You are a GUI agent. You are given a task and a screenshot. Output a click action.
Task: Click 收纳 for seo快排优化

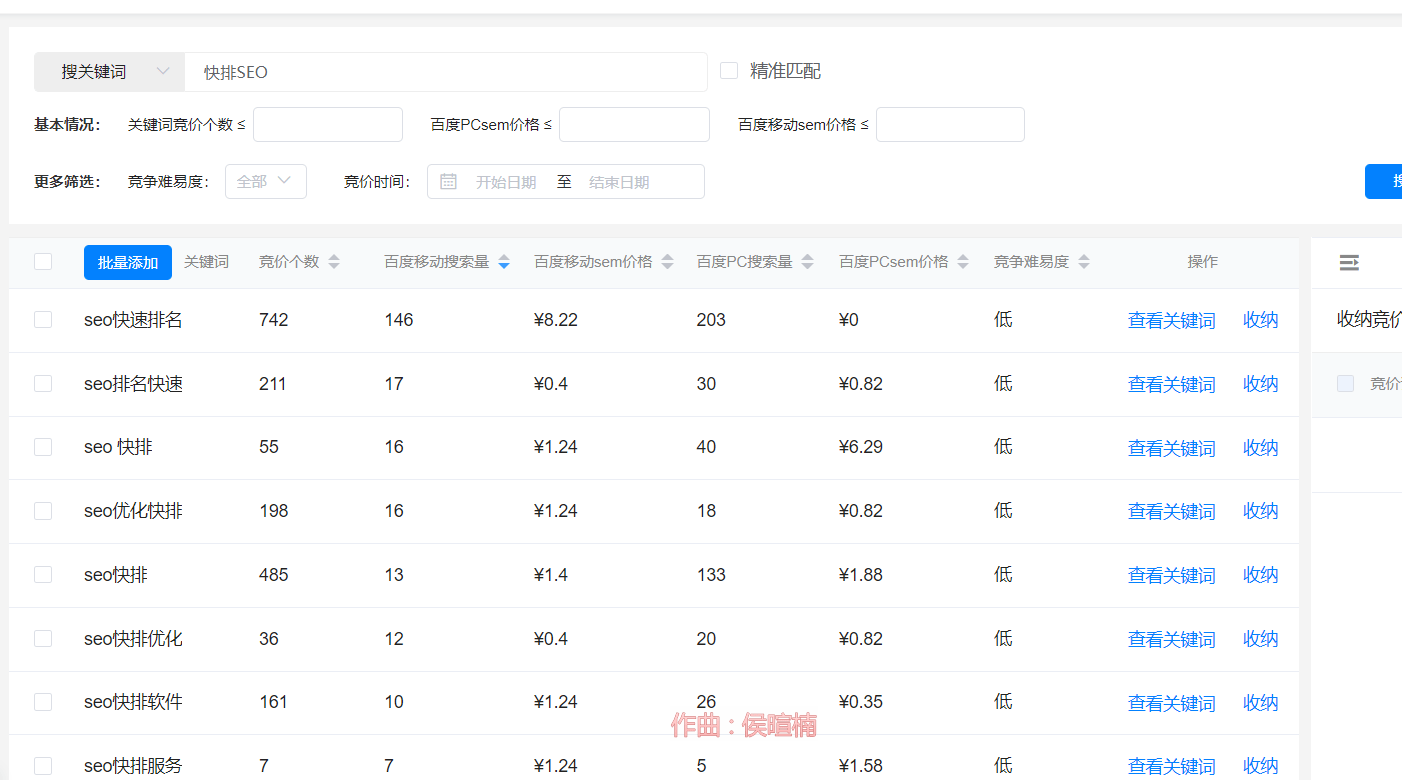pyautogui.click(x=1260, y=639)
